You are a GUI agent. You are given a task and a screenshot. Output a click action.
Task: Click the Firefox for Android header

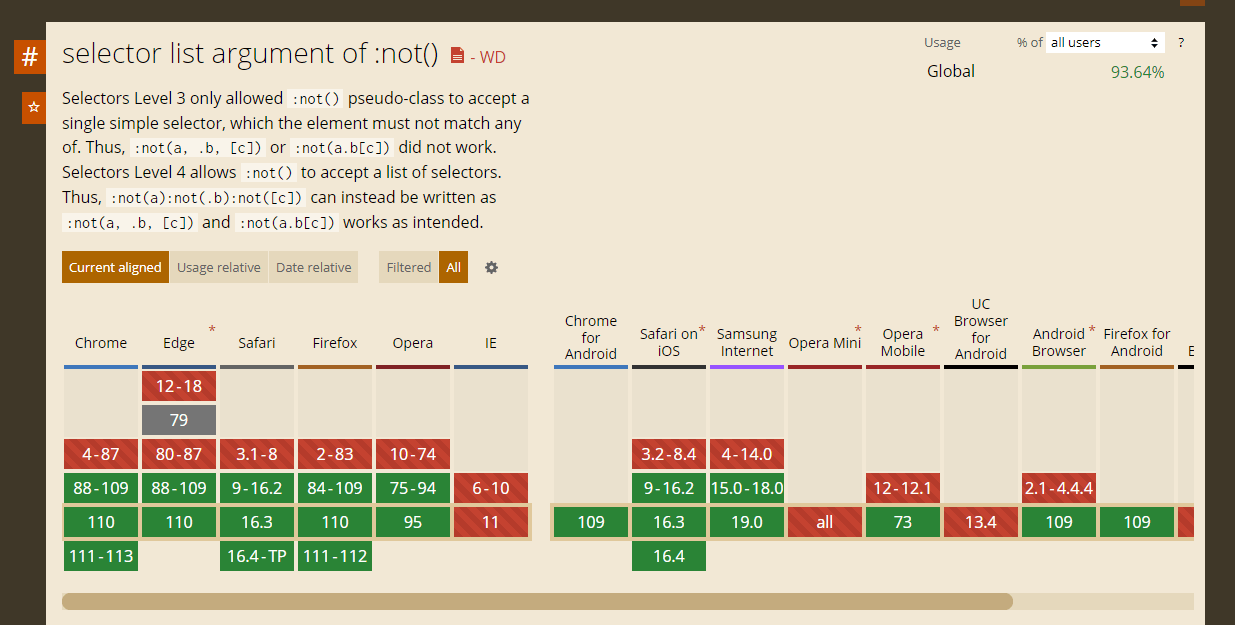pos(1137,342)
